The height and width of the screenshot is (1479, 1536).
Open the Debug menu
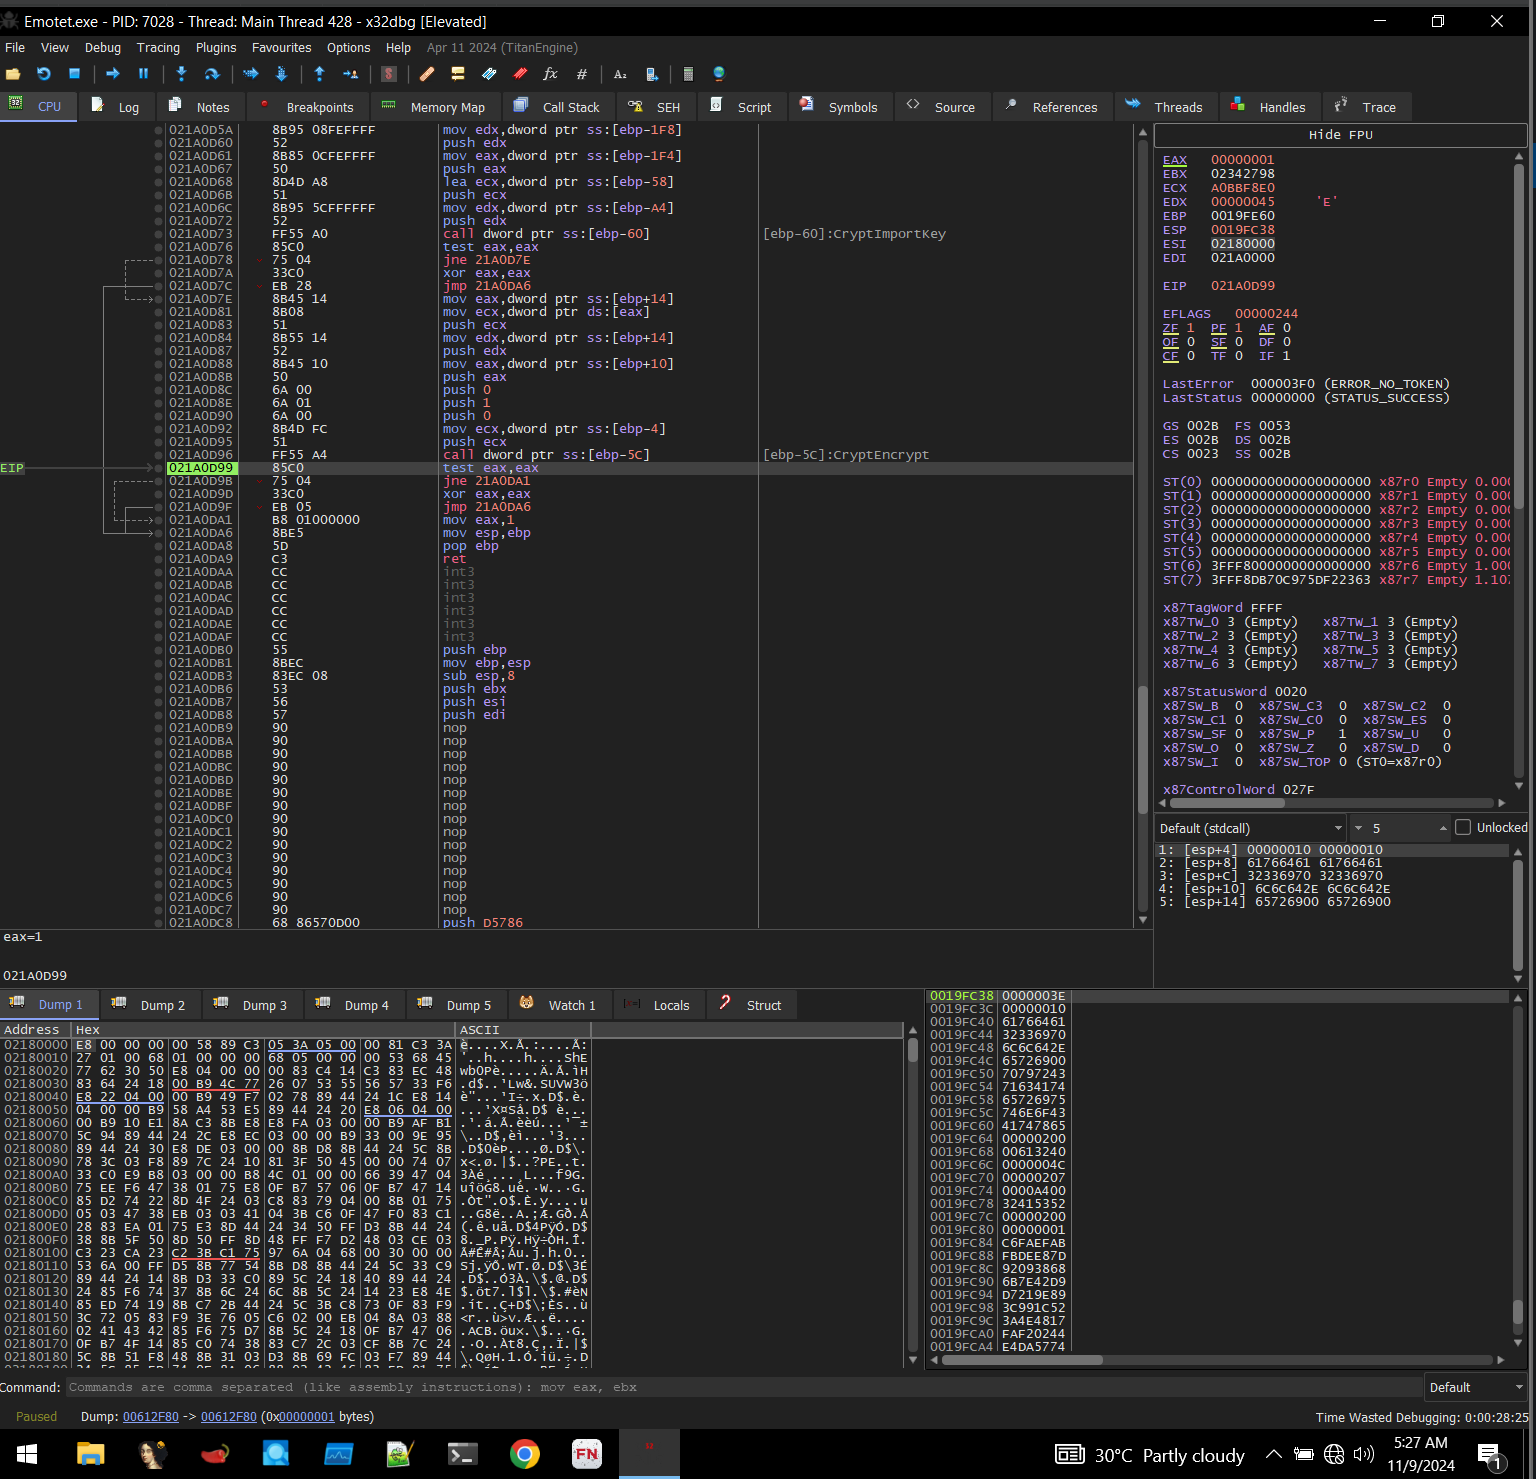click(103, 47)
